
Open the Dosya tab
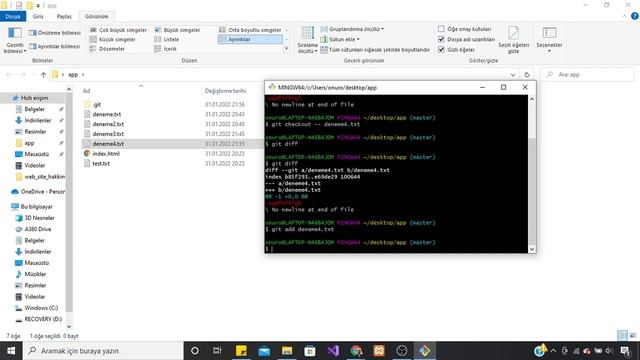coord(13,16)
